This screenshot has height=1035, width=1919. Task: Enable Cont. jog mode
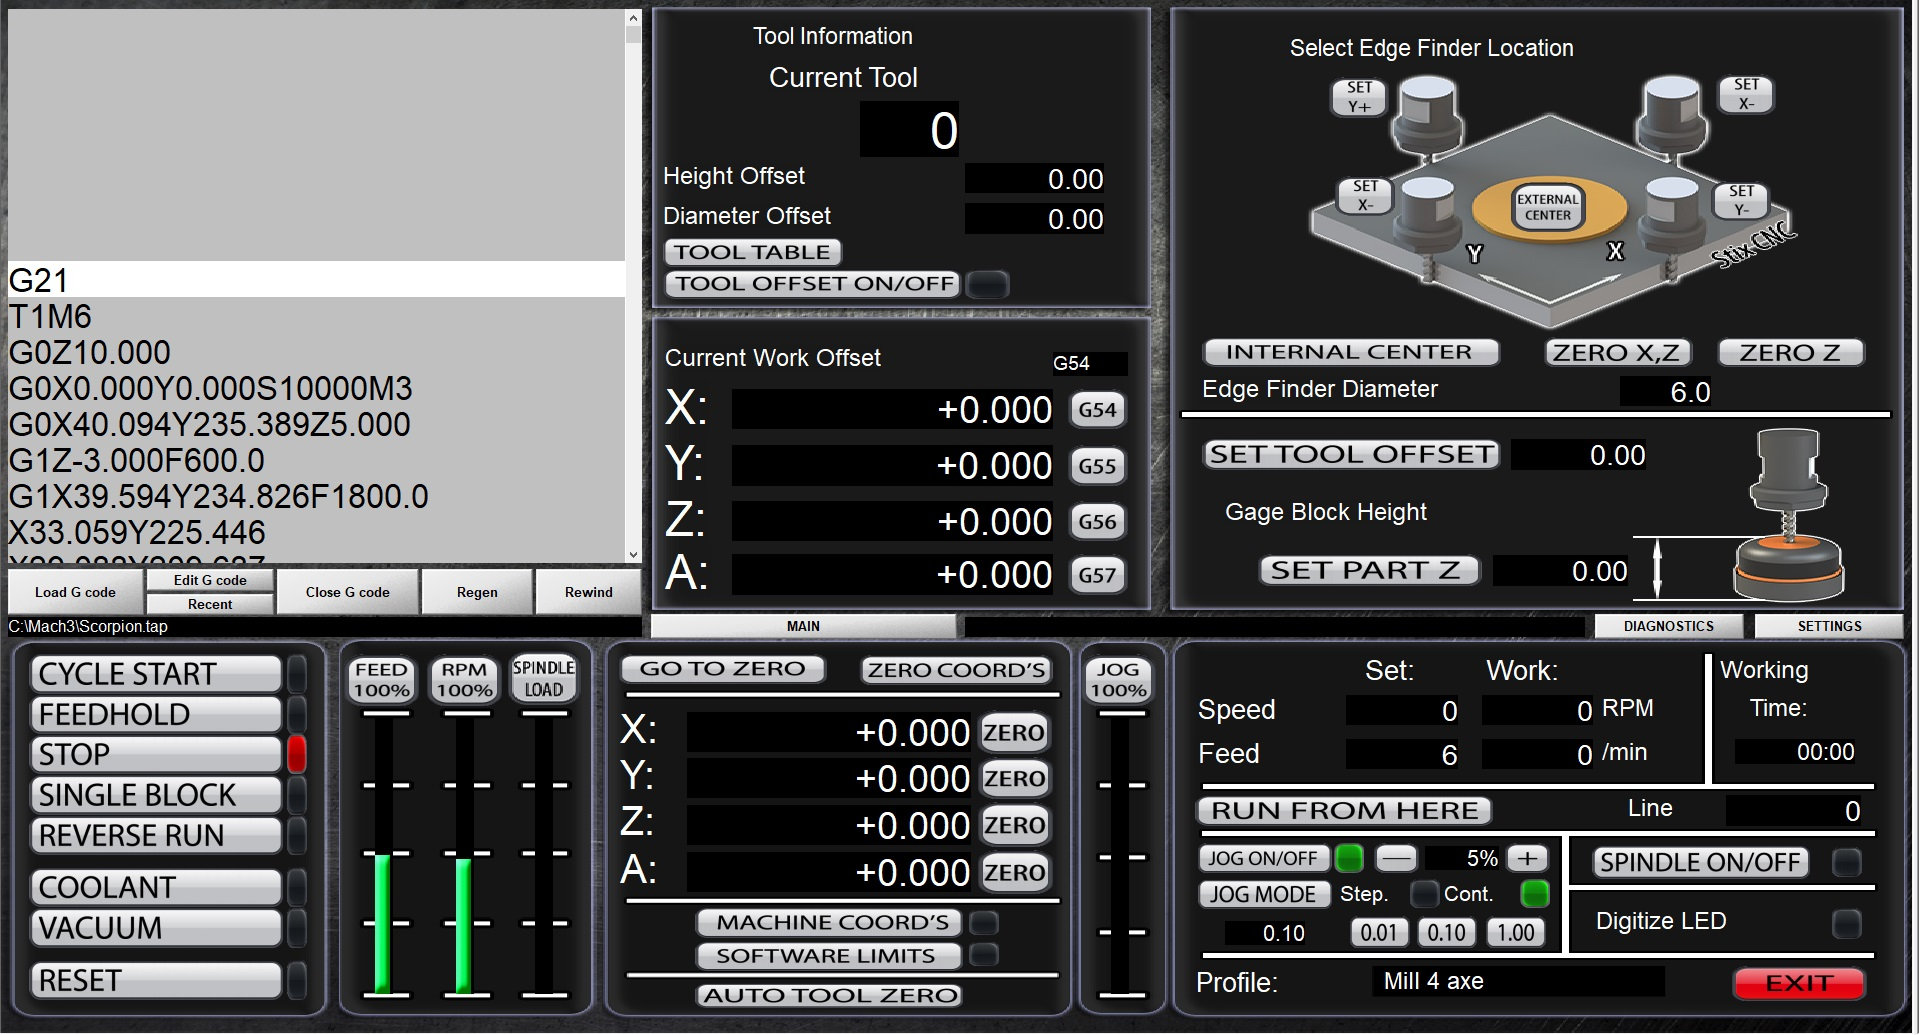point(1533,894)
